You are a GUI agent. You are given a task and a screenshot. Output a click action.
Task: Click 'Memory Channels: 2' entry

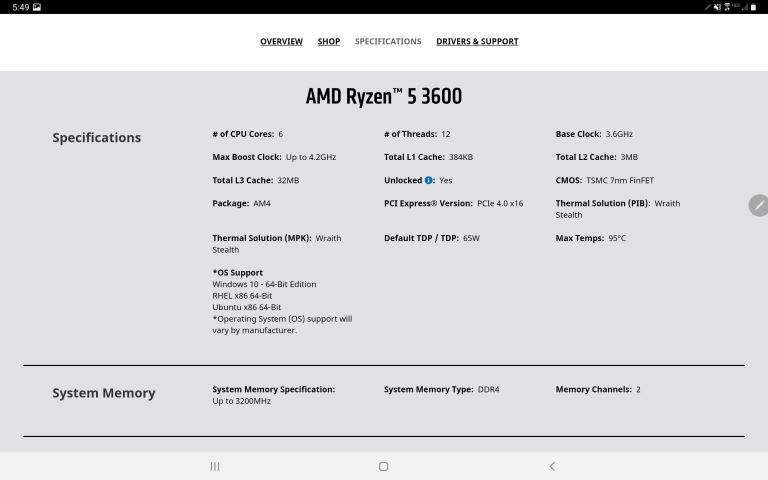[598, 389]
